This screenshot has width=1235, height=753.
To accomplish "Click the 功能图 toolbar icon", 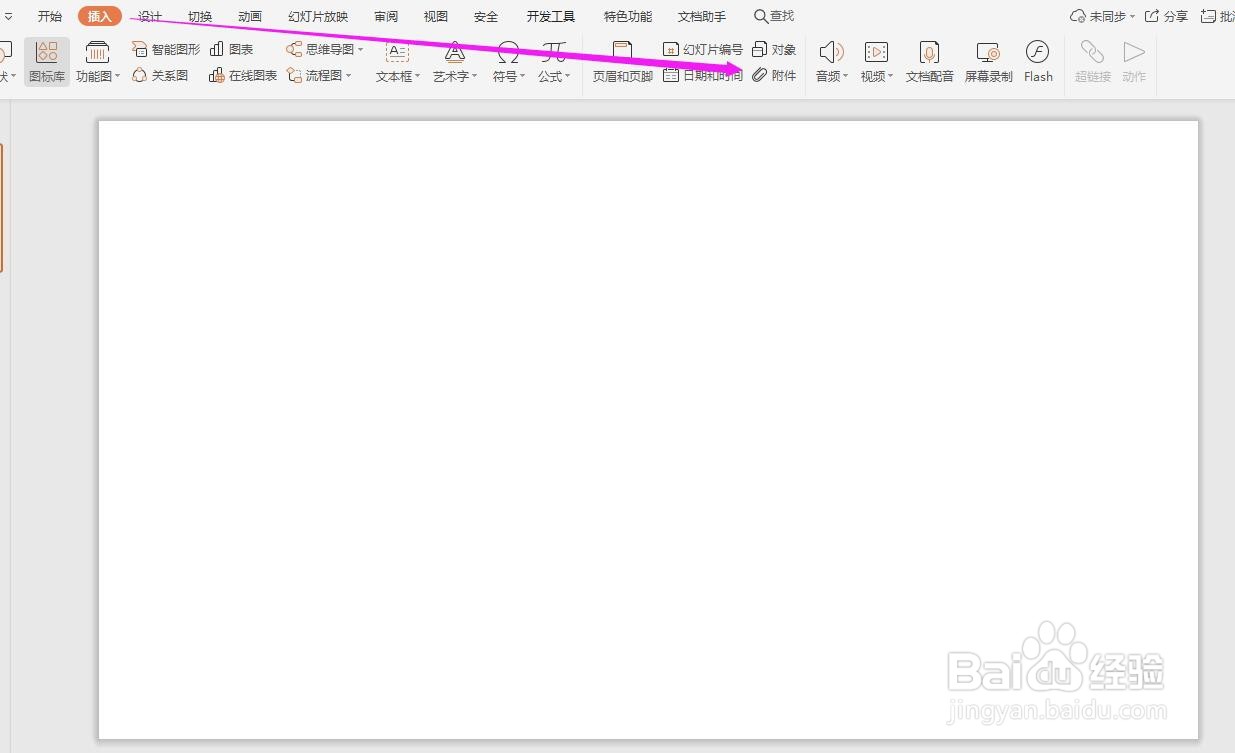I will [97, 52].
